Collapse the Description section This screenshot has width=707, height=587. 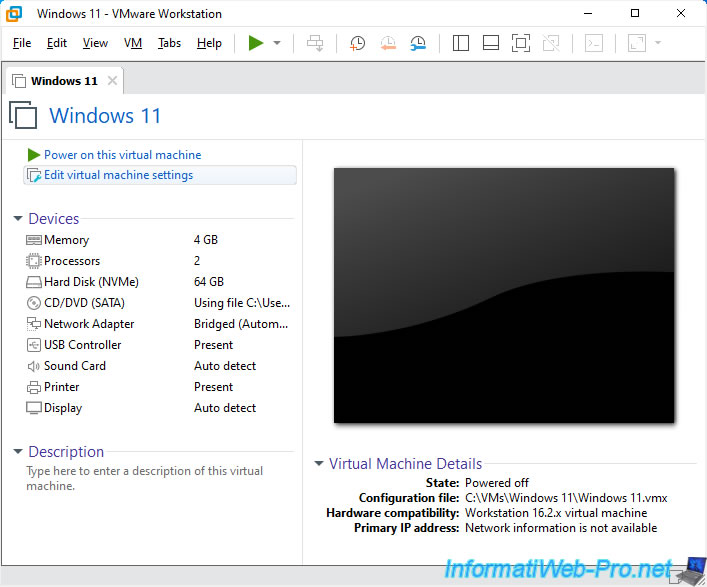(x=18, y=452)
